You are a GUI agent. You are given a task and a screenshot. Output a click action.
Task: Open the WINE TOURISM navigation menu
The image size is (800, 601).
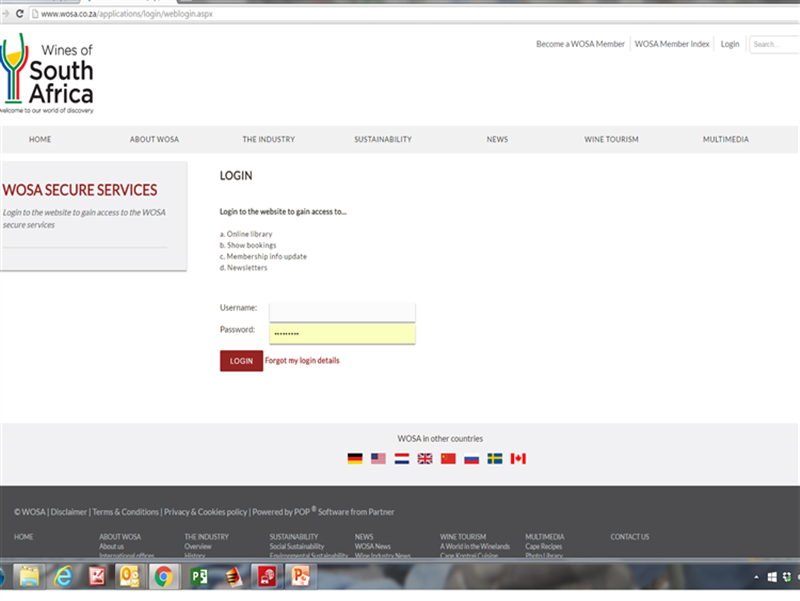[611, 139]
